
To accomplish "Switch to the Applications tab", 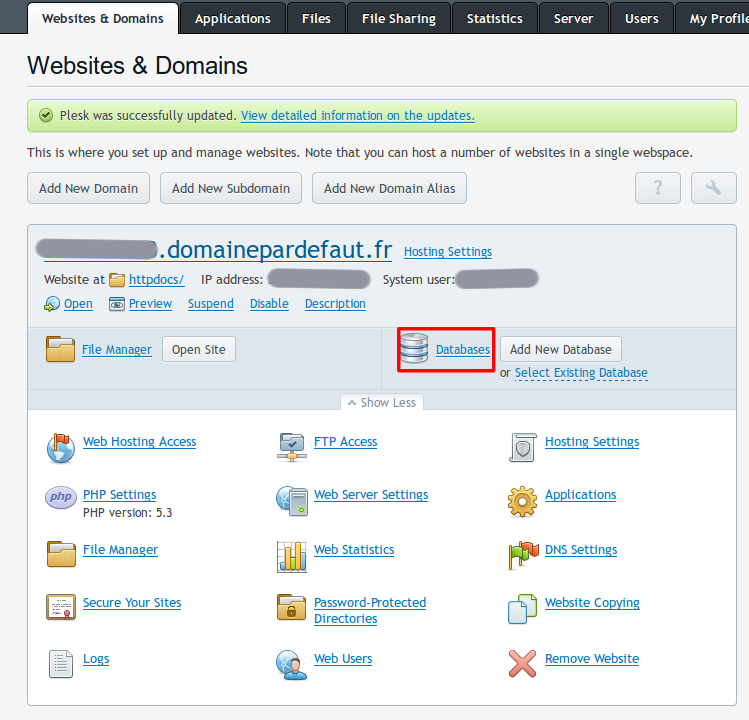I will coord(233,18).
